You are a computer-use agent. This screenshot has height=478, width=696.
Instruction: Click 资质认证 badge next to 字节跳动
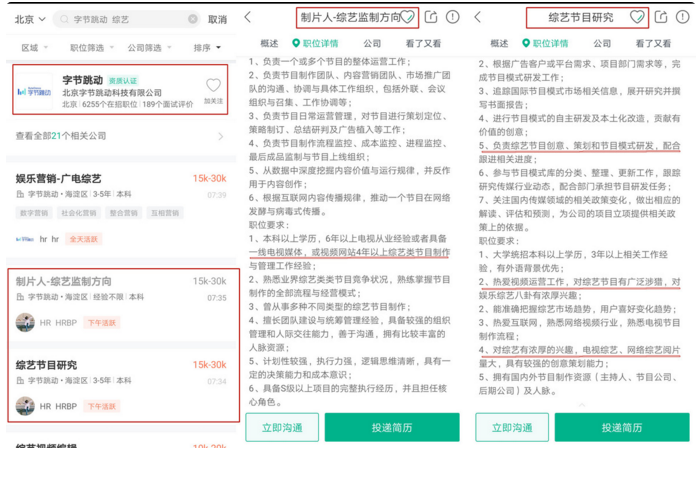(x=123, y=81)
